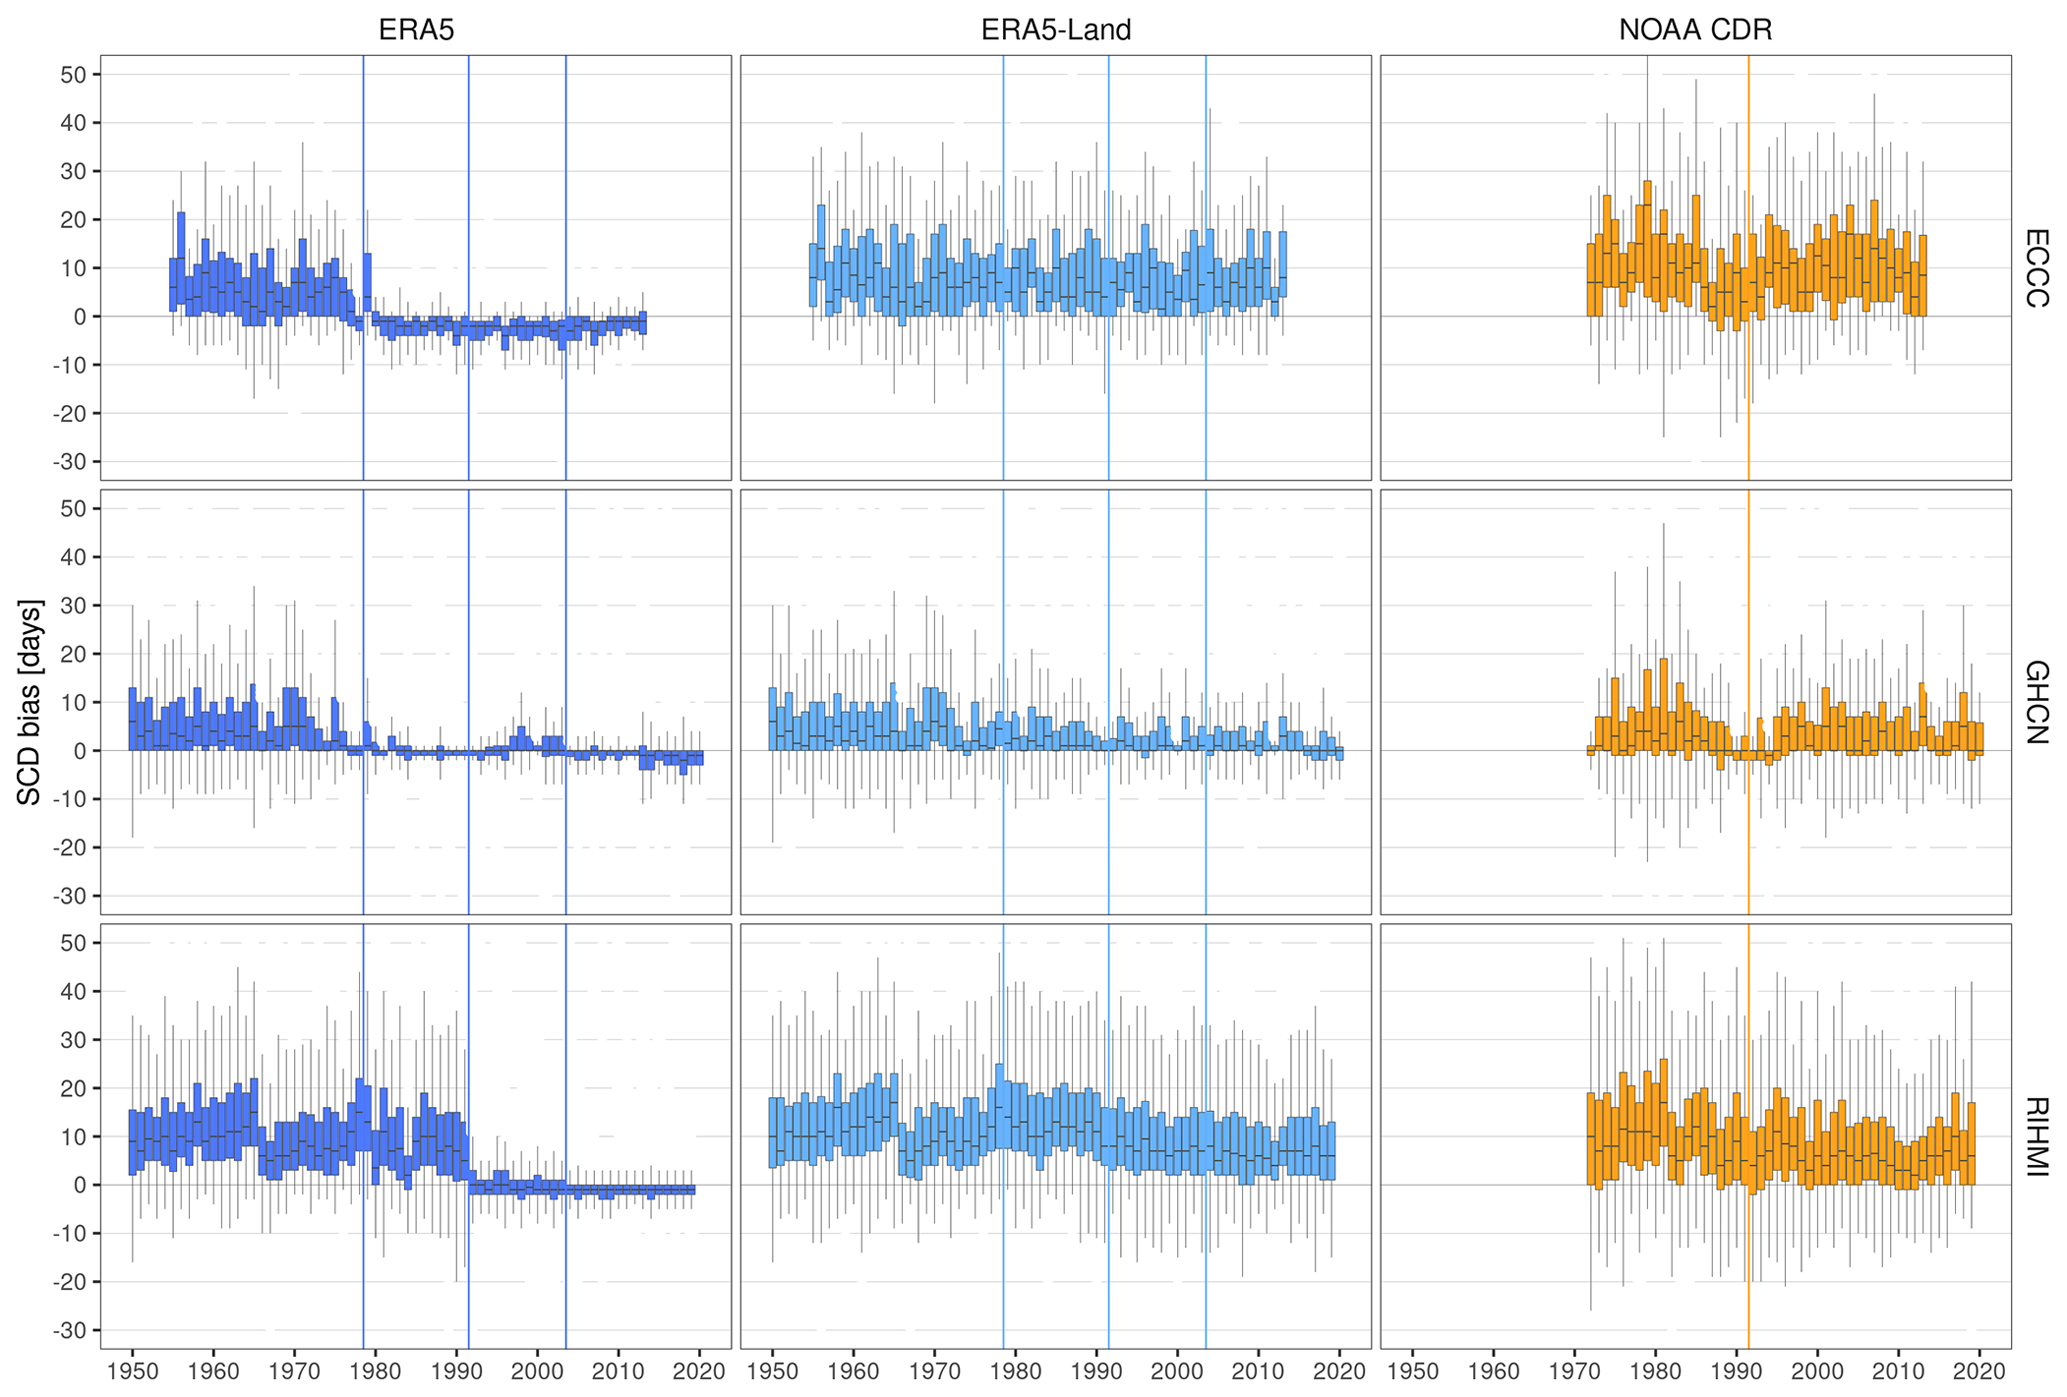This screenshot has width=2067, height=1397.
Task: Click the 1950 tick under the ERA5 column
Action: point(132,1371)
